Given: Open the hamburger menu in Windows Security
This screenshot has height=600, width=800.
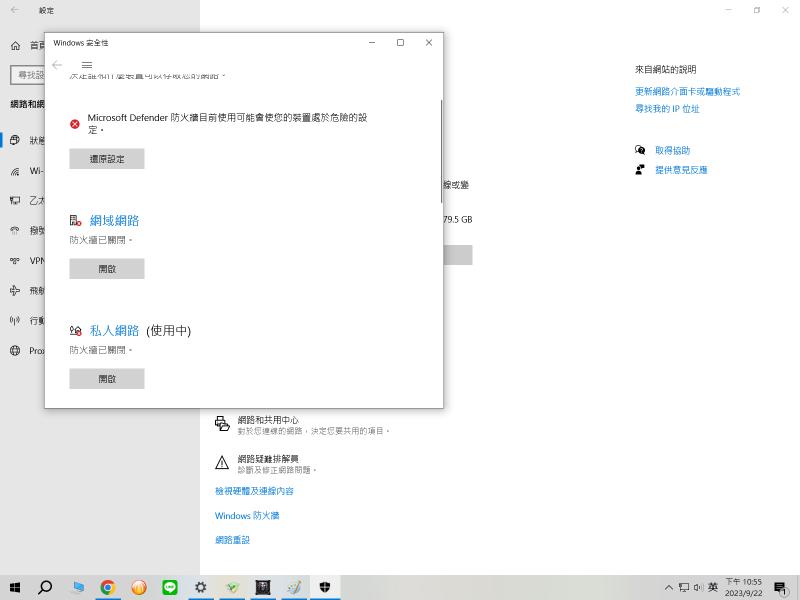Looking at the screenshot, I should (87, 65).
